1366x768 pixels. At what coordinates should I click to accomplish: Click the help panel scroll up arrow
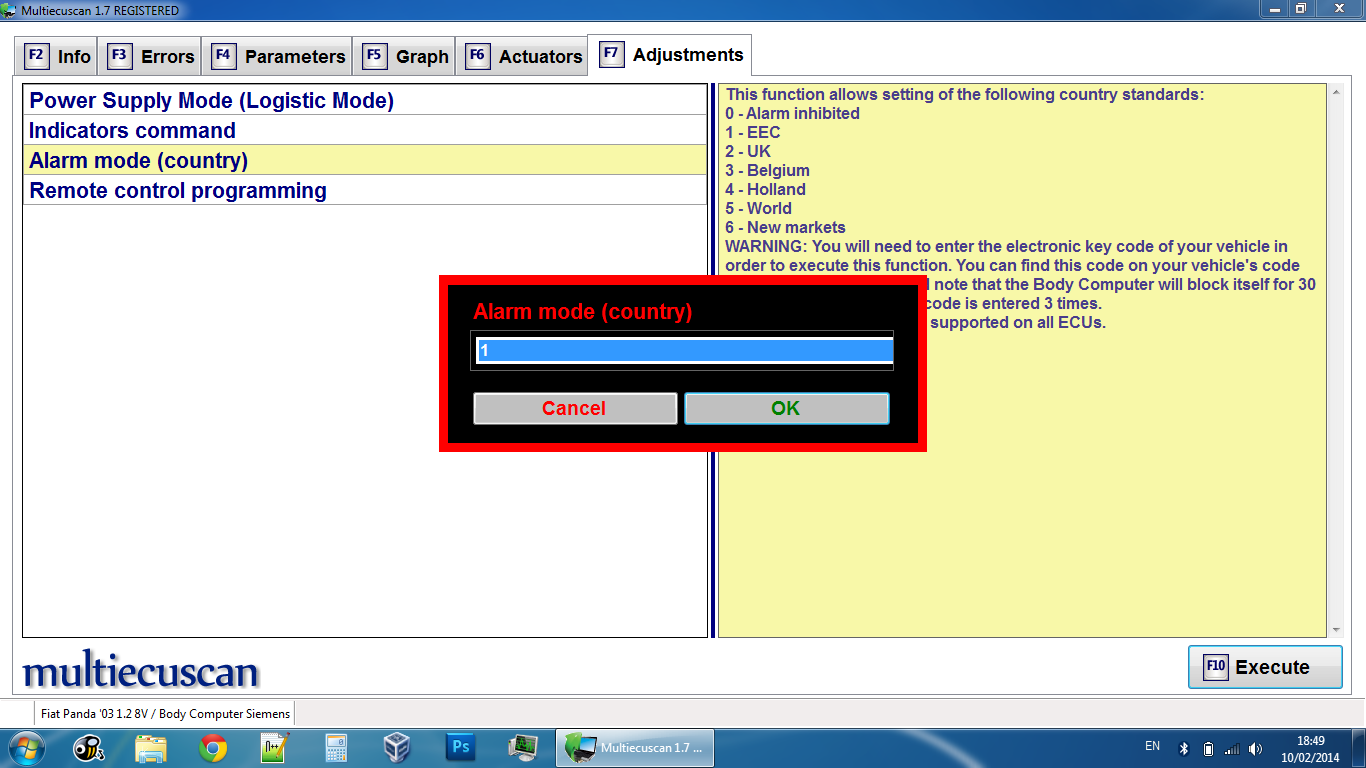(x=1336, y=92)
